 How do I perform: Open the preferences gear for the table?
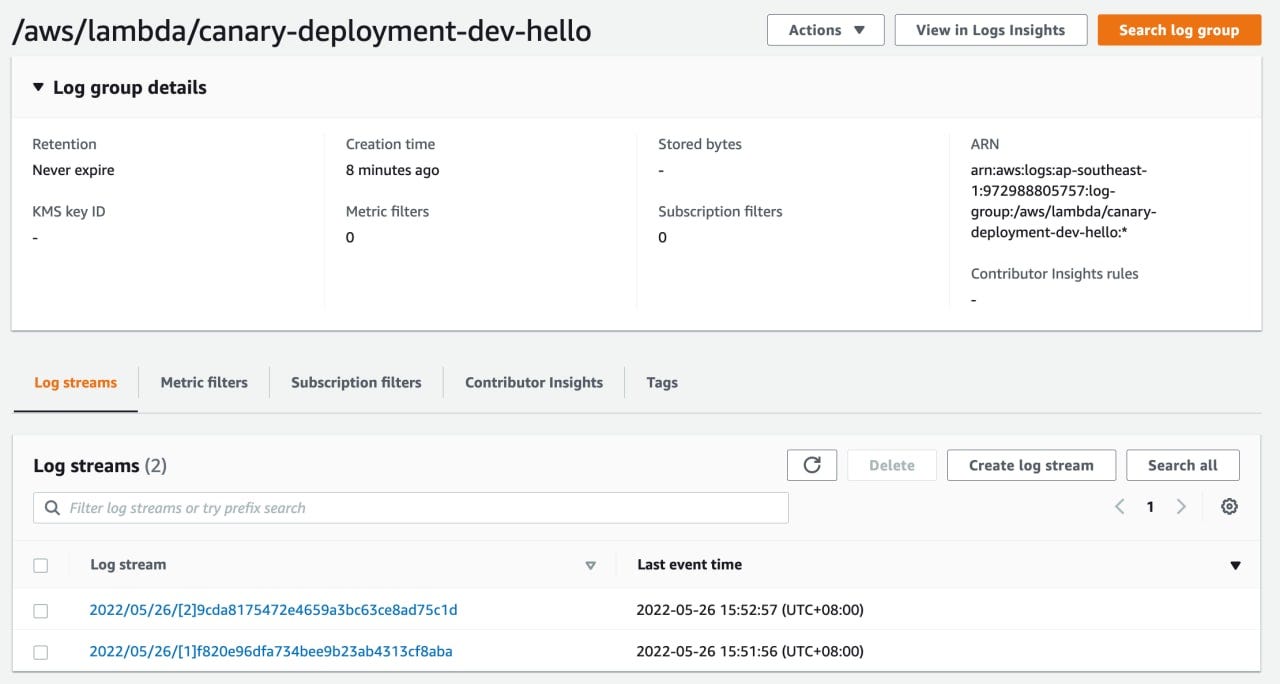pos(1229,506)
